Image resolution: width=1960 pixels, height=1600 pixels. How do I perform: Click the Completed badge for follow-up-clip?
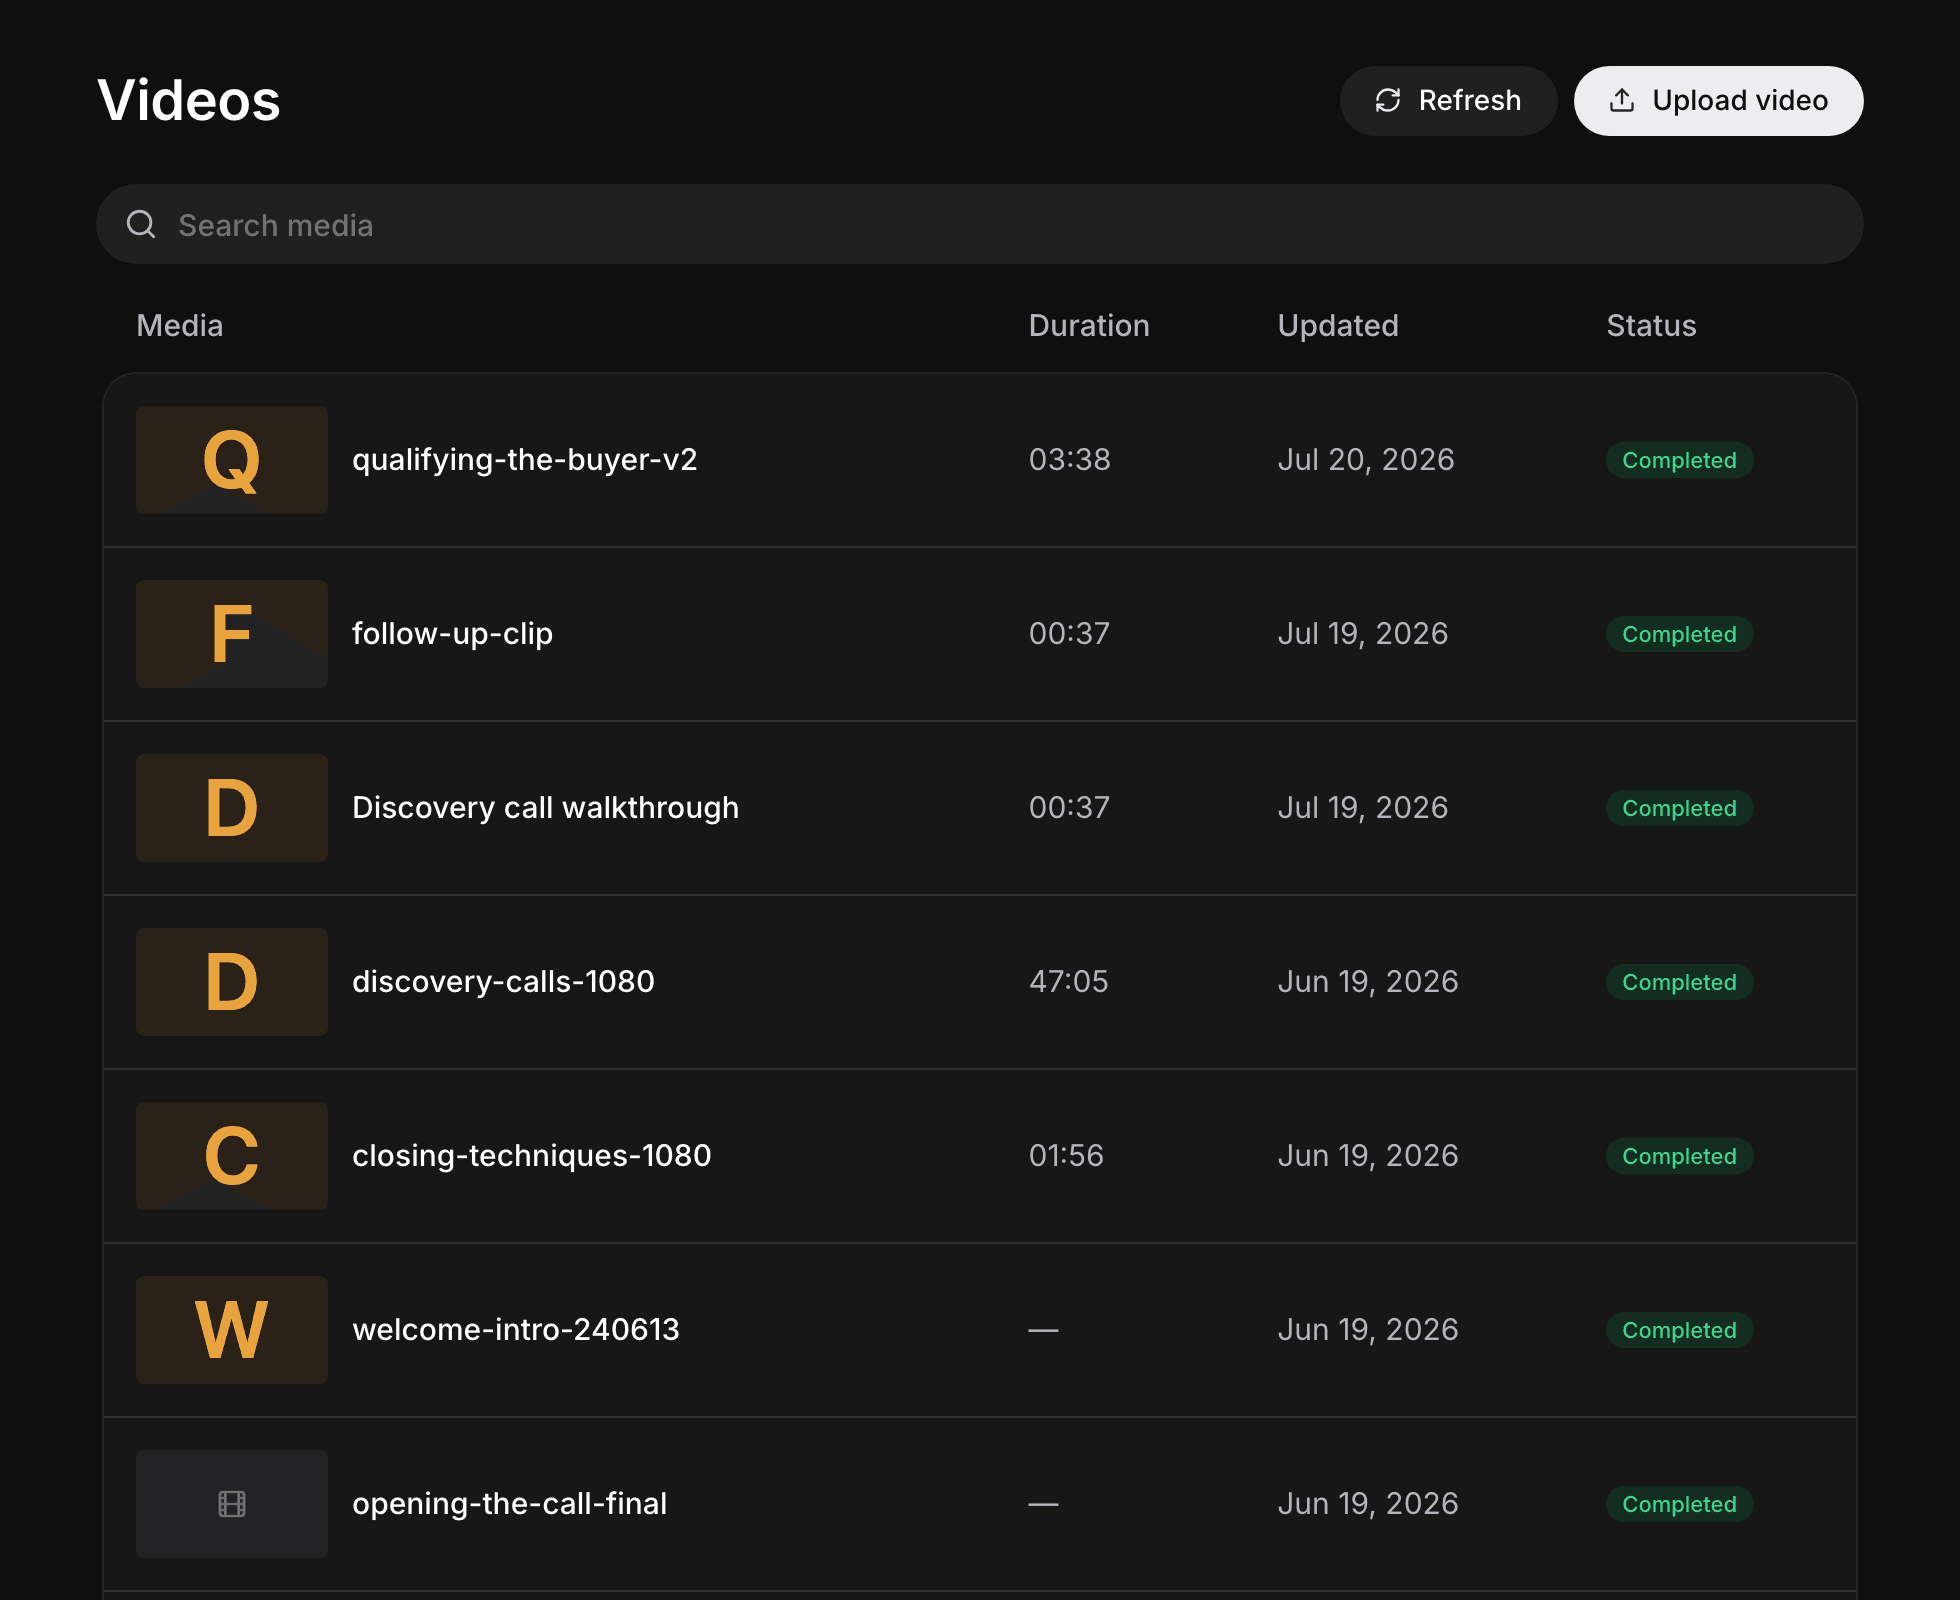pyautogui.click(x=1679, y=634)
